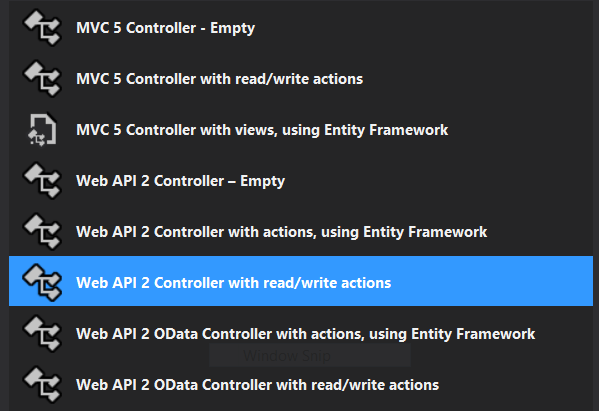Click icon beside MVC 5 read/write actions
This screenshot has height=411, width=599.
42,79
